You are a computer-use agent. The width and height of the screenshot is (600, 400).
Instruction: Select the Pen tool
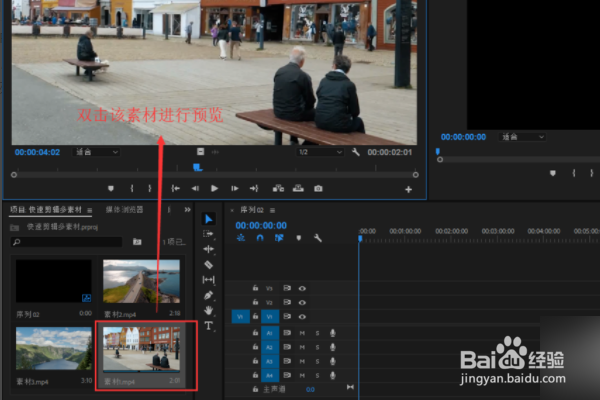point(209,295)
